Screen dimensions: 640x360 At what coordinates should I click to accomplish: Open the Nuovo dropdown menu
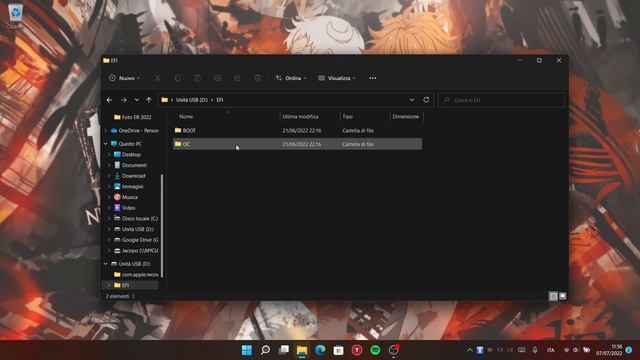click(x=124, y=78)
